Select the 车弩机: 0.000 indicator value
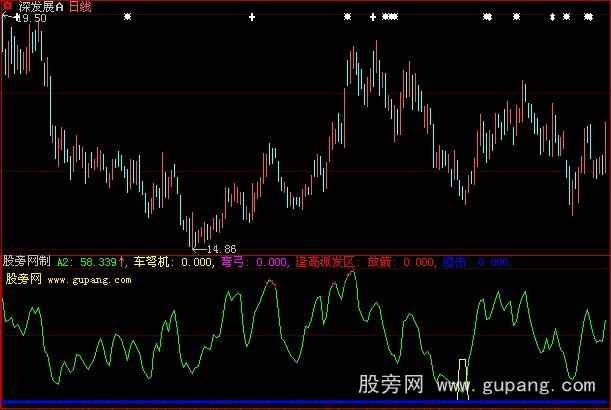The image size is (611, 410). [x=173, y=262]
